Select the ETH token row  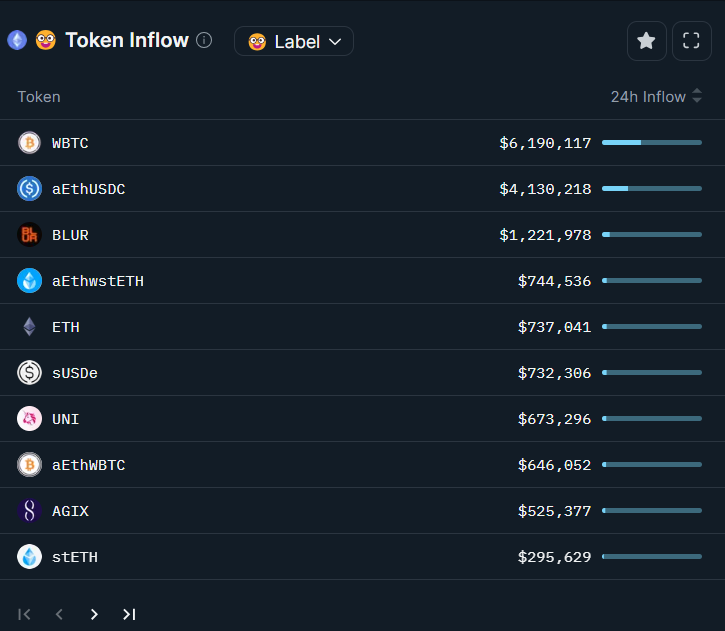pyautogui.click(x=300, y=327)
